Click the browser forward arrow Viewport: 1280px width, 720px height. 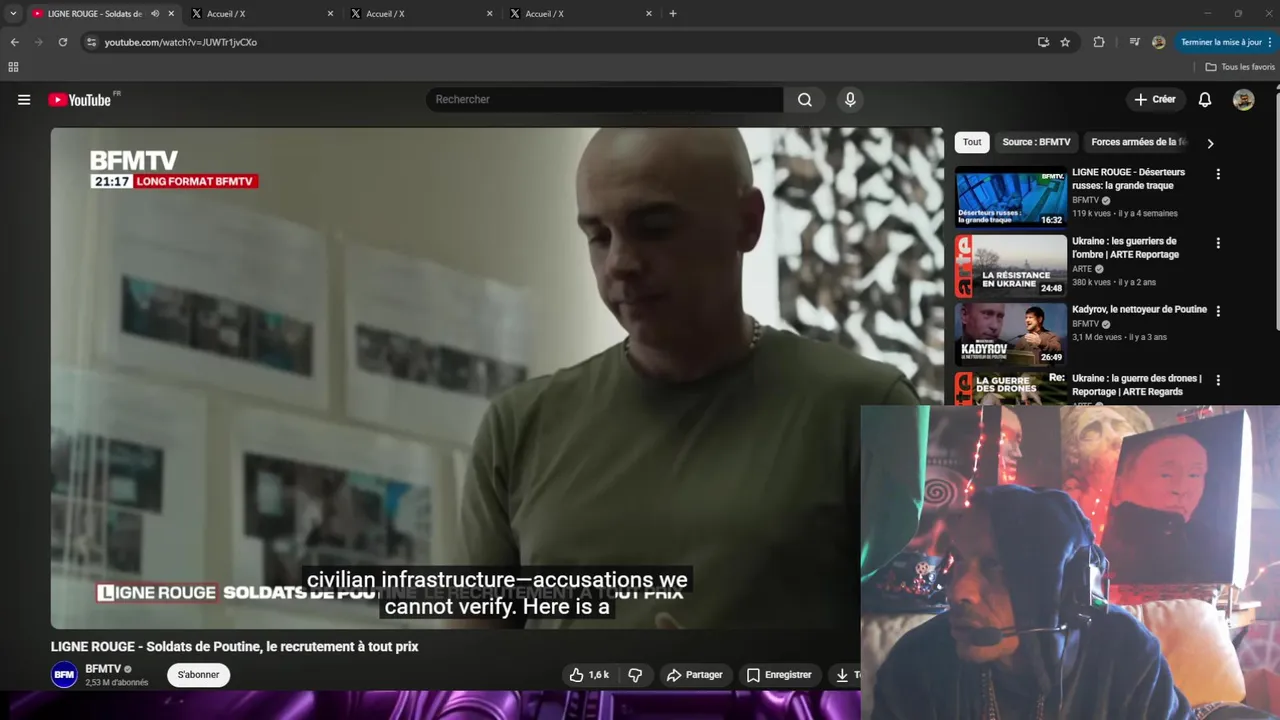point(39,42)
